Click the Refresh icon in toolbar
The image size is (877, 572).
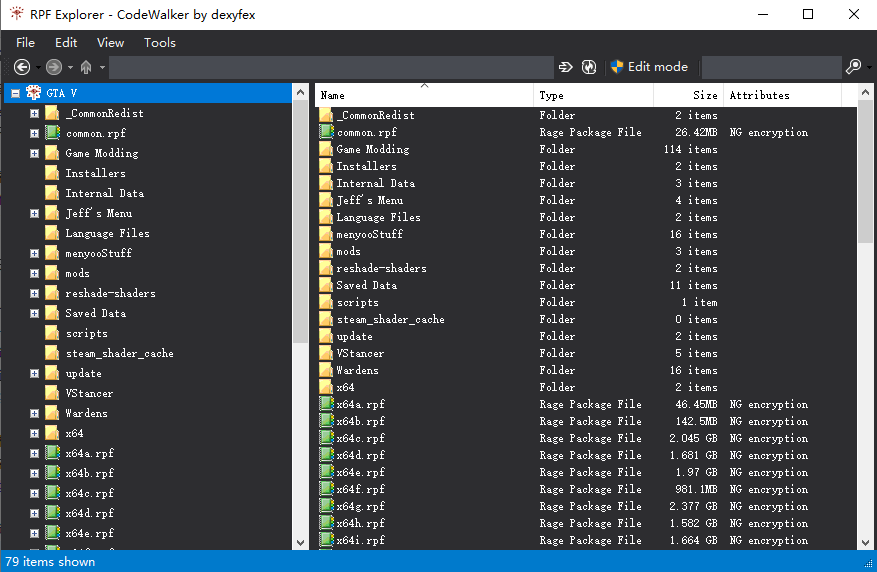click(x=589, y=67)
